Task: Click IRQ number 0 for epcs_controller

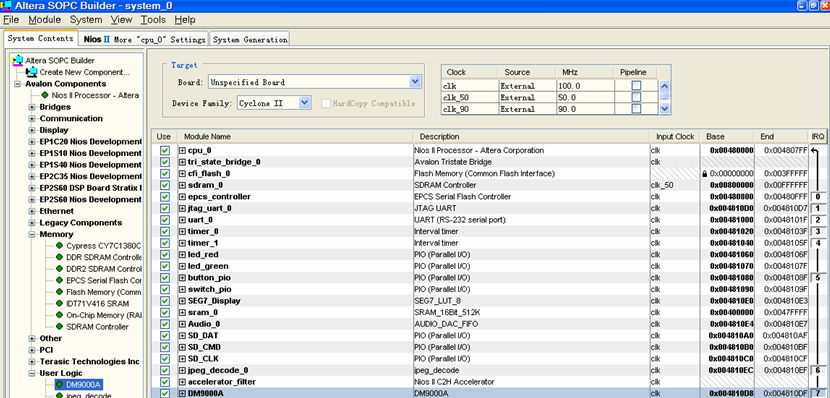Action: click(x=818, y=197)
